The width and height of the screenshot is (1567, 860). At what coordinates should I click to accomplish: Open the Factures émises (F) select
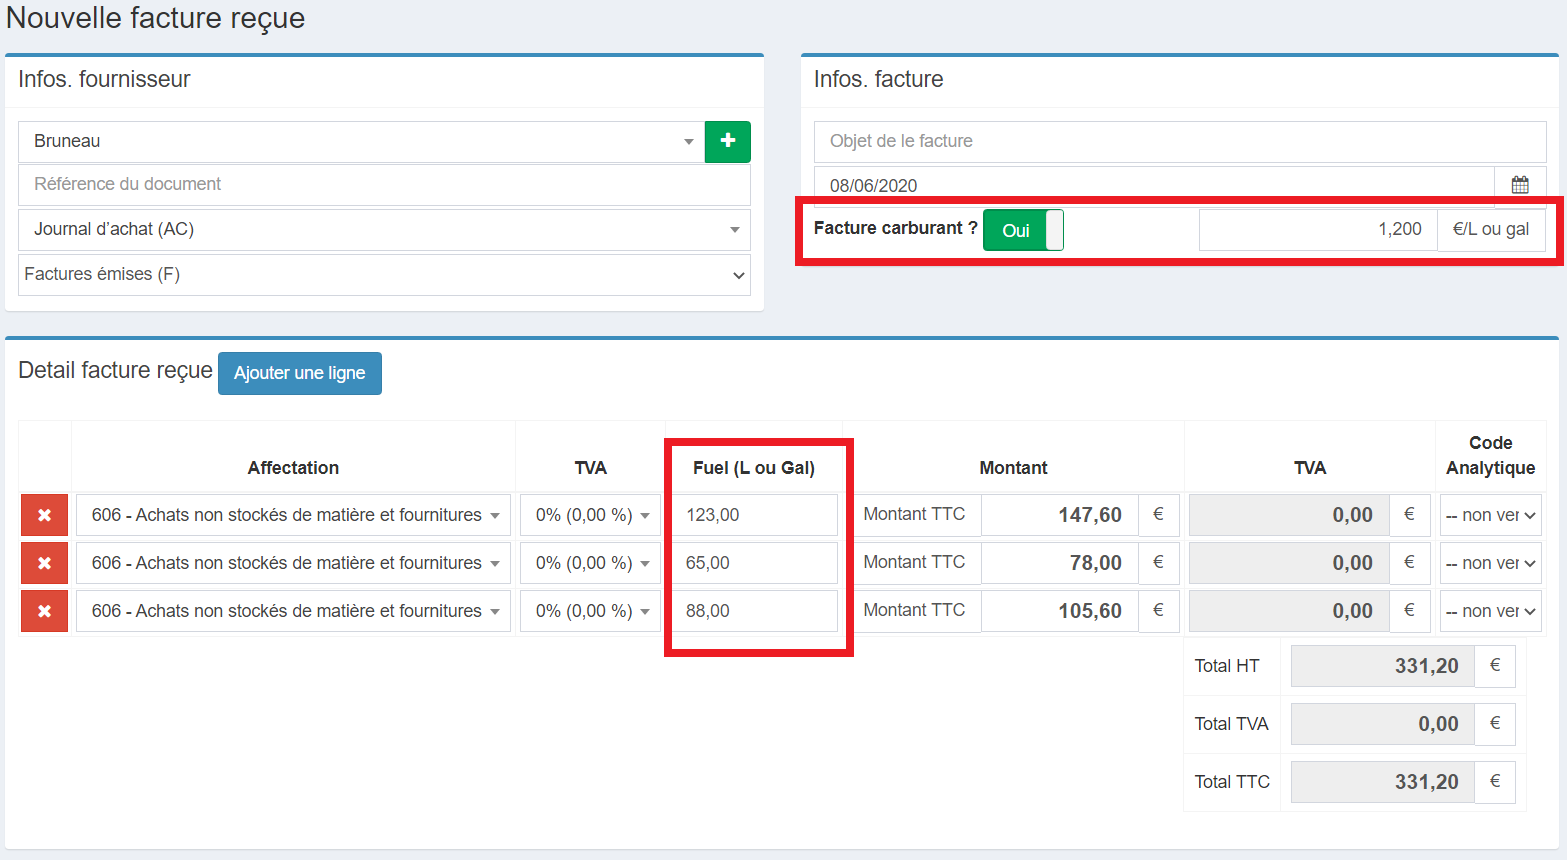tap(384, 274)
